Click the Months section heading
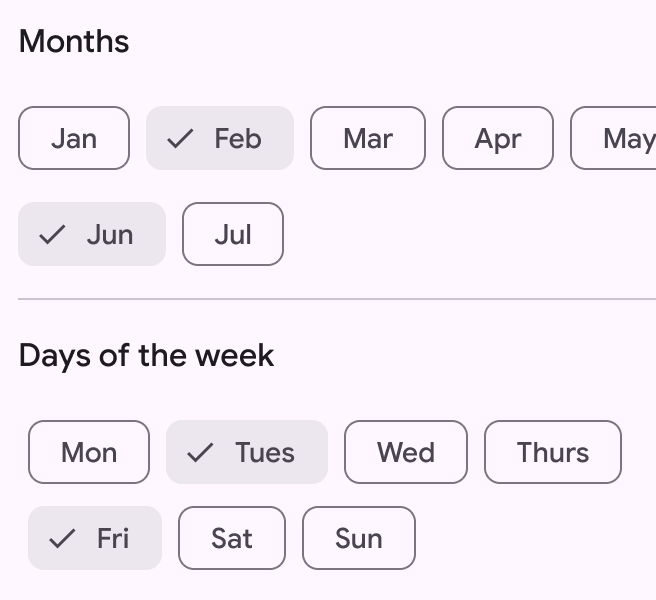The image size is (656, 600). point(74,42)
